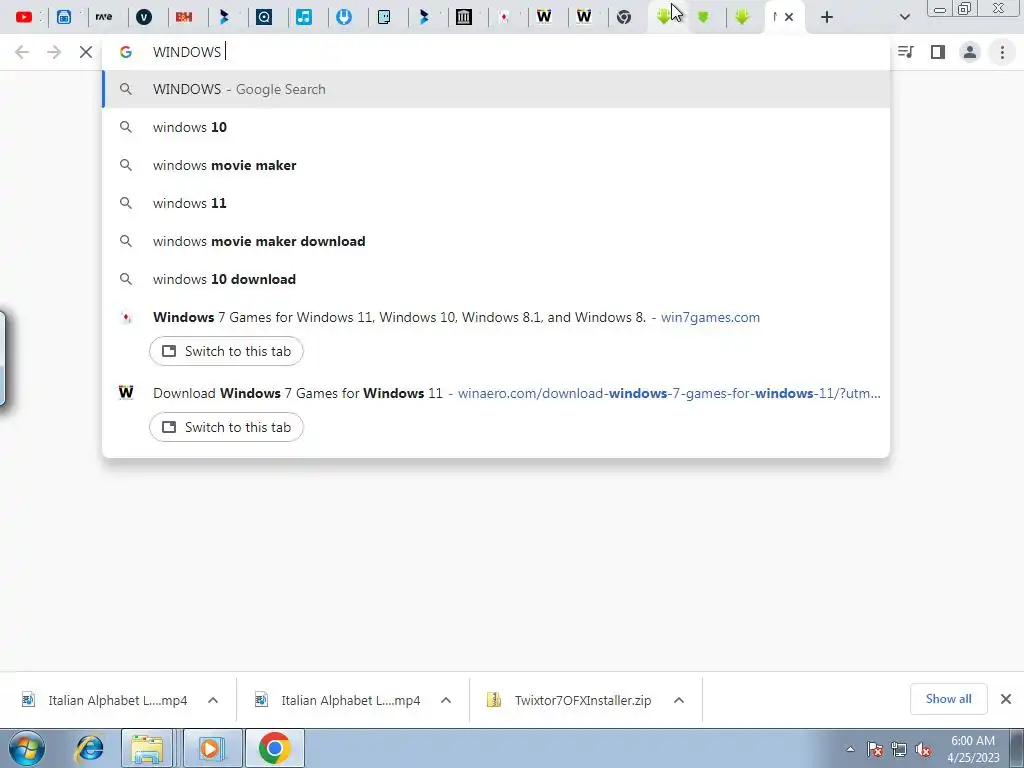The height and width of the screenshot is (768, 1024).
Task: Pick the 'windows movie maker' suggestion
Action: [496, 165]
